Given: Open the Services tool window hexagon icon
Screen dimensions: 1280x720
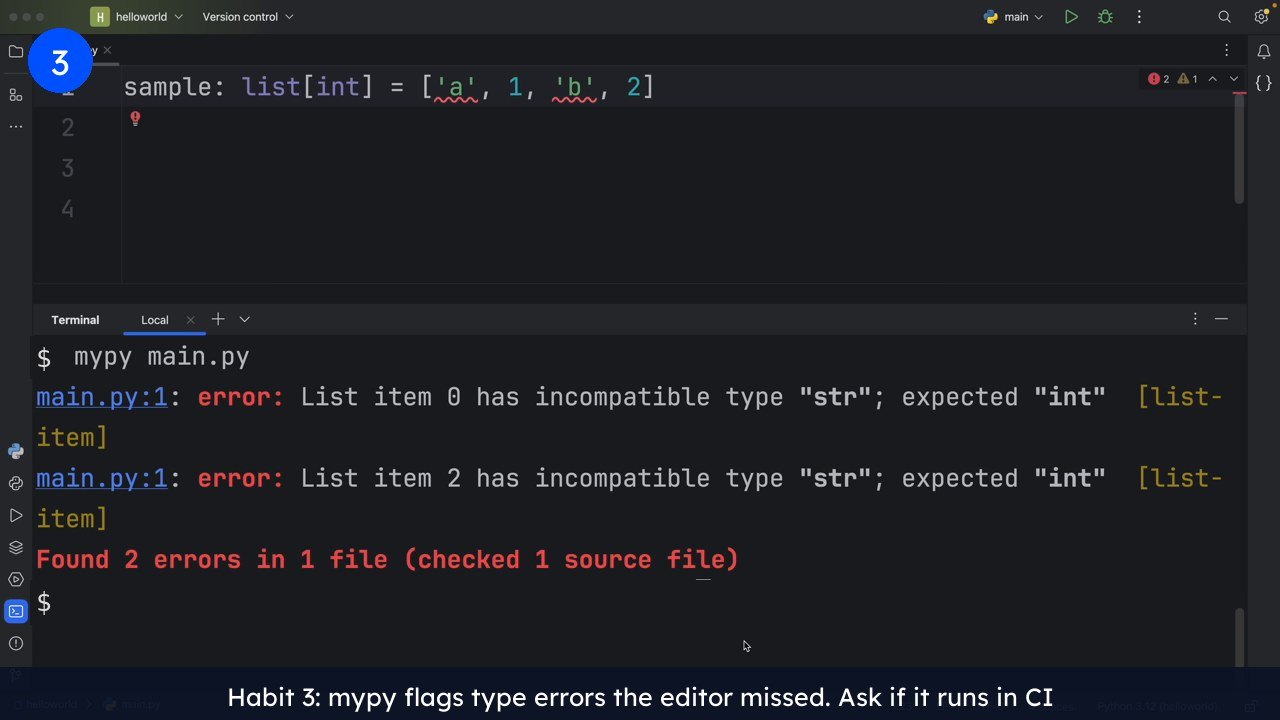Looking at the screenshot, I should click(x=15, y=579).
